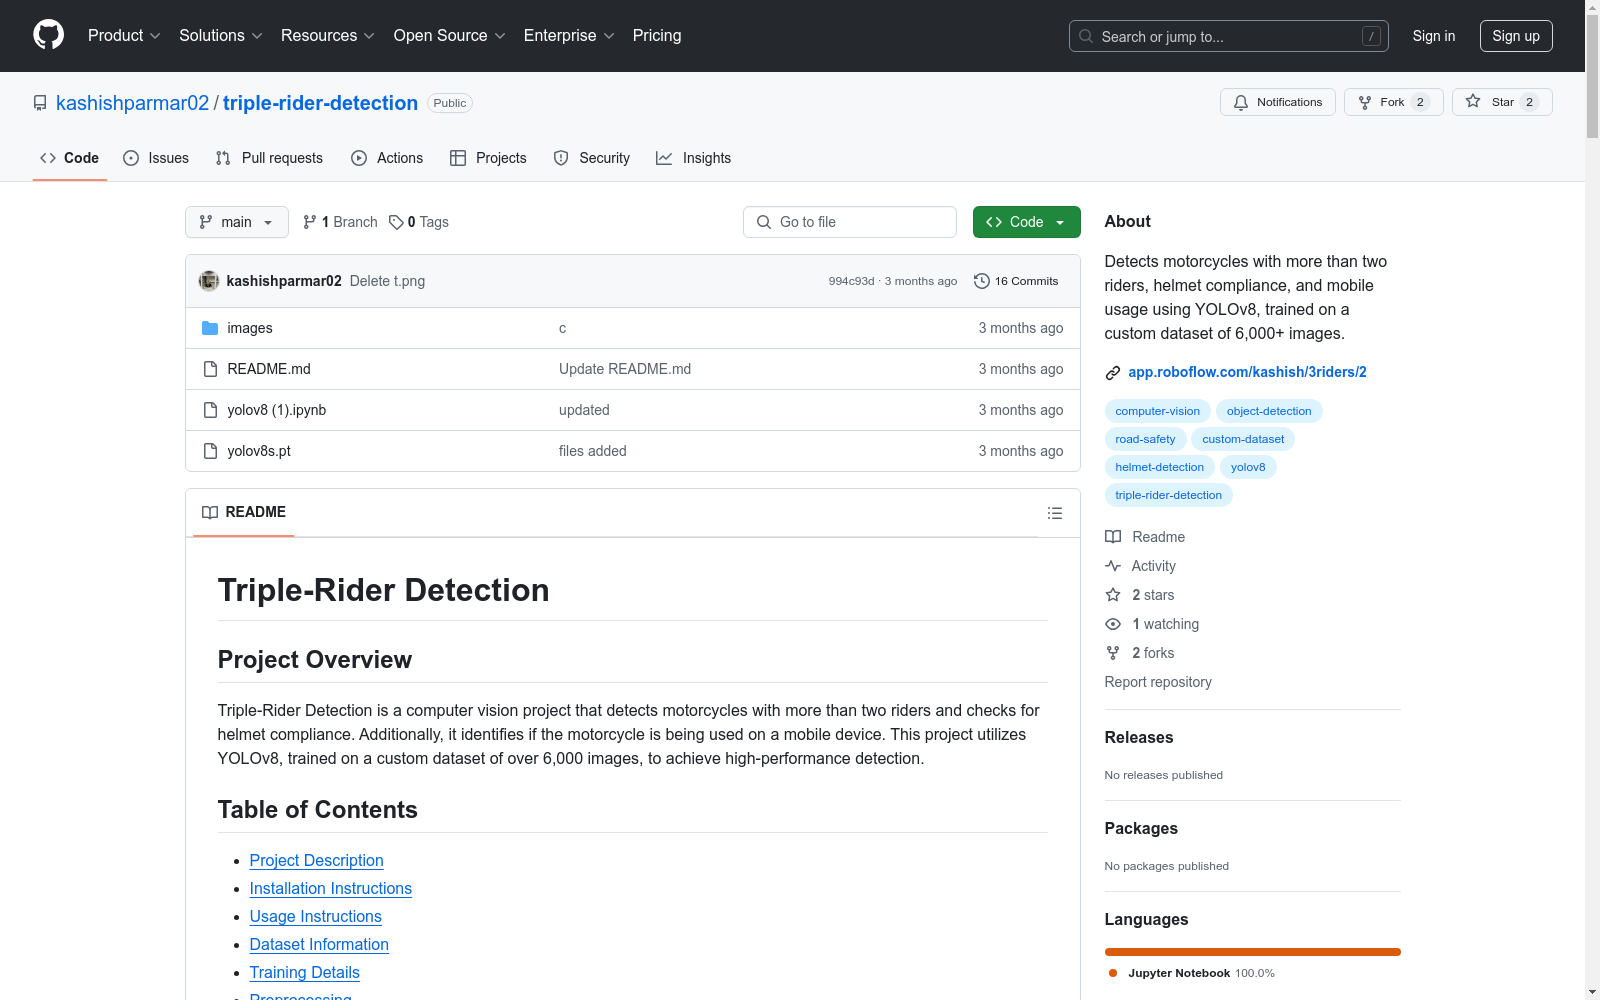Viewport: 1600px width, 1000px height.
Task: Click the tags icon showing 0 Tags
Action: (396, 222)
